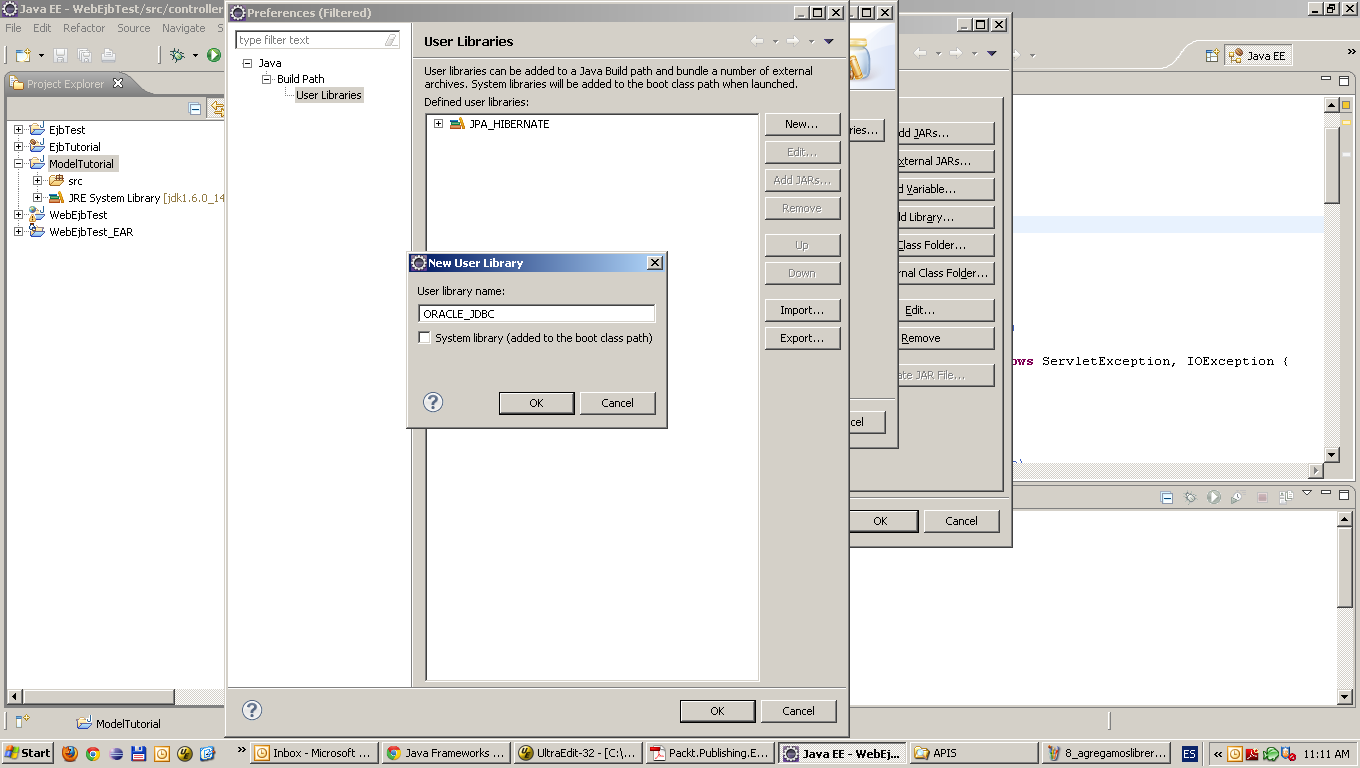Image resolution: width=1360 pixels, height=768 pixels.
Task: Launch Debug using the bug toolbar icon
Action: tap(178, 55)
